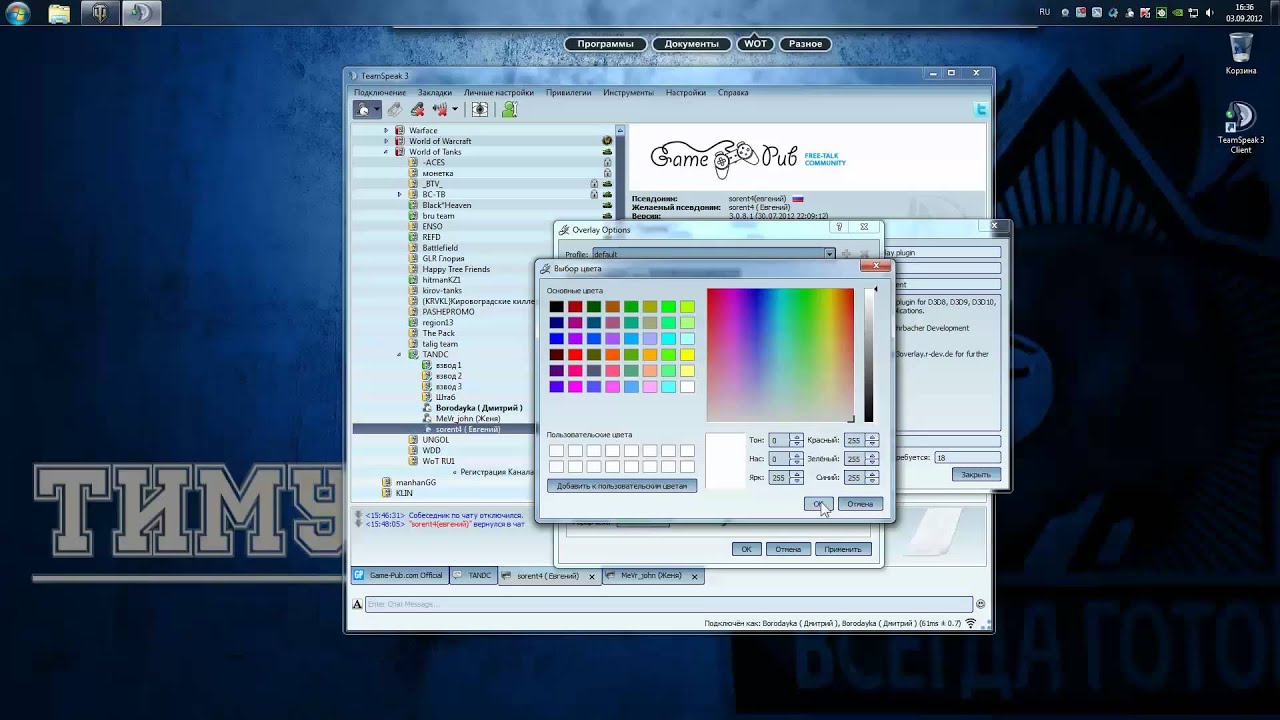Select the yellow basic color swatch

pyautogui.click(x=687, y=355)
